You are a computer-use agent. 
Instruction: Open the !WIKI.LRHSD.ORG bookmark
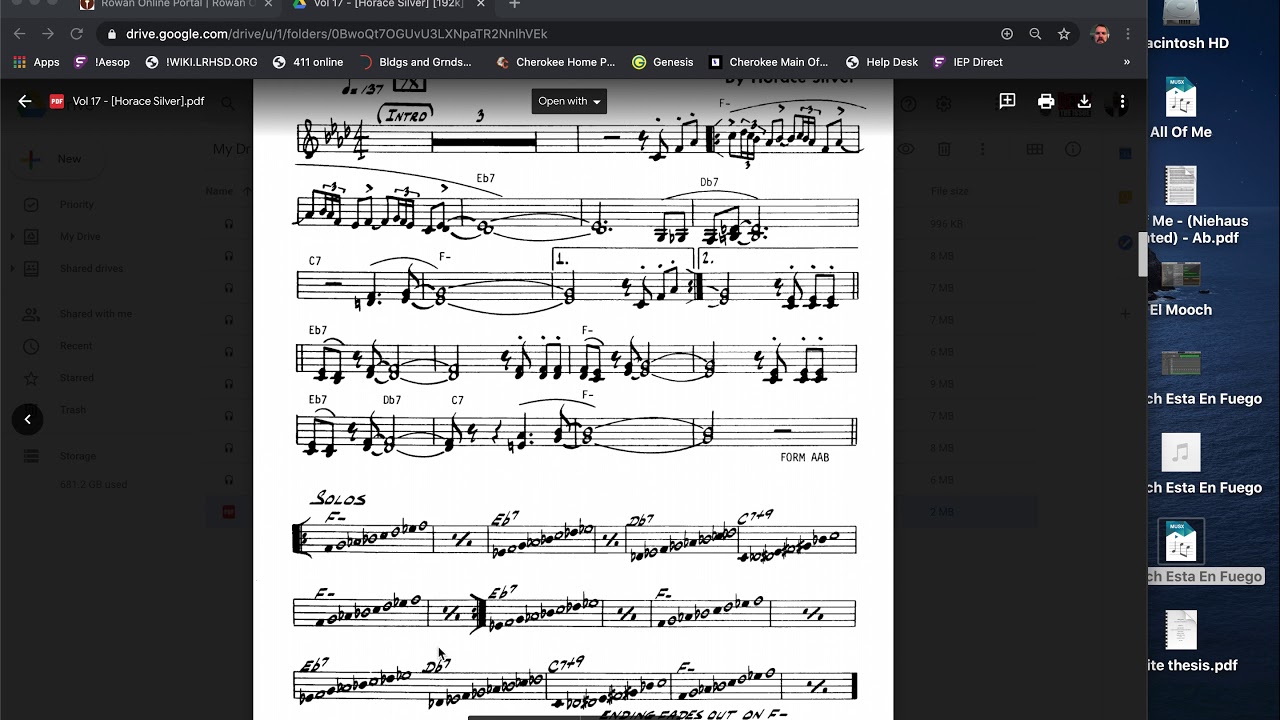(201, 62)
